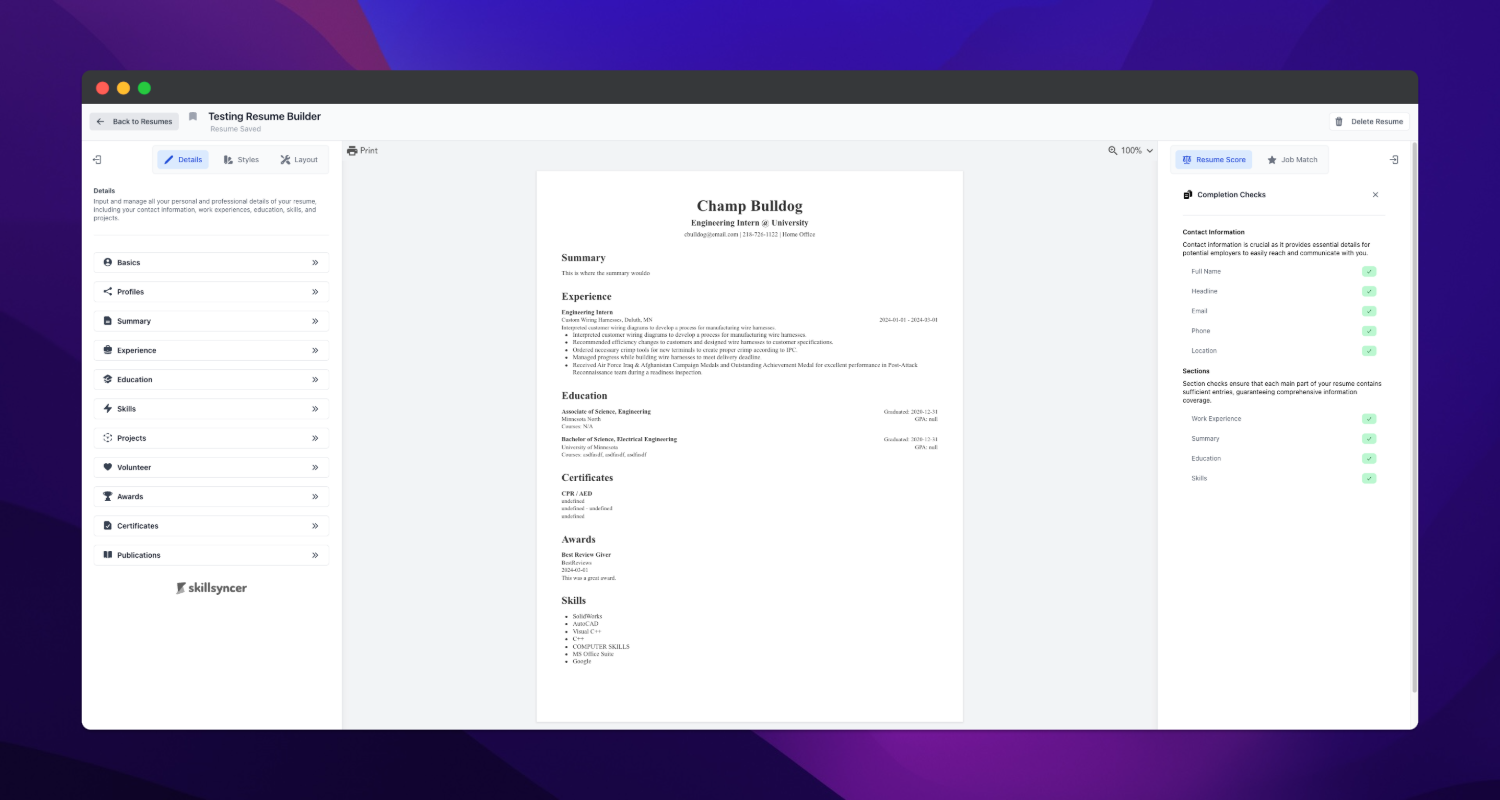The height and width of the screenshot is (800, 1500).
Task: Click the magnifier zoom icon
Action: [1113, 151]
